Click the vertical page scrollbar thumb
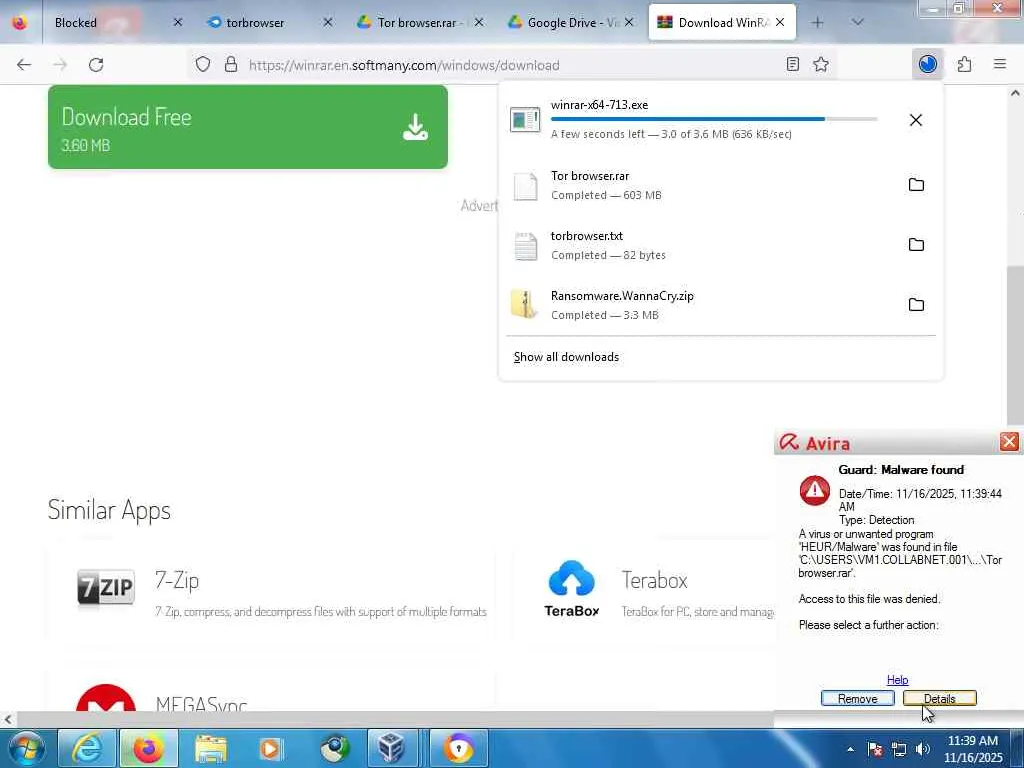The height and width of the screenshot is (768, 1024). click(1014, 346)
